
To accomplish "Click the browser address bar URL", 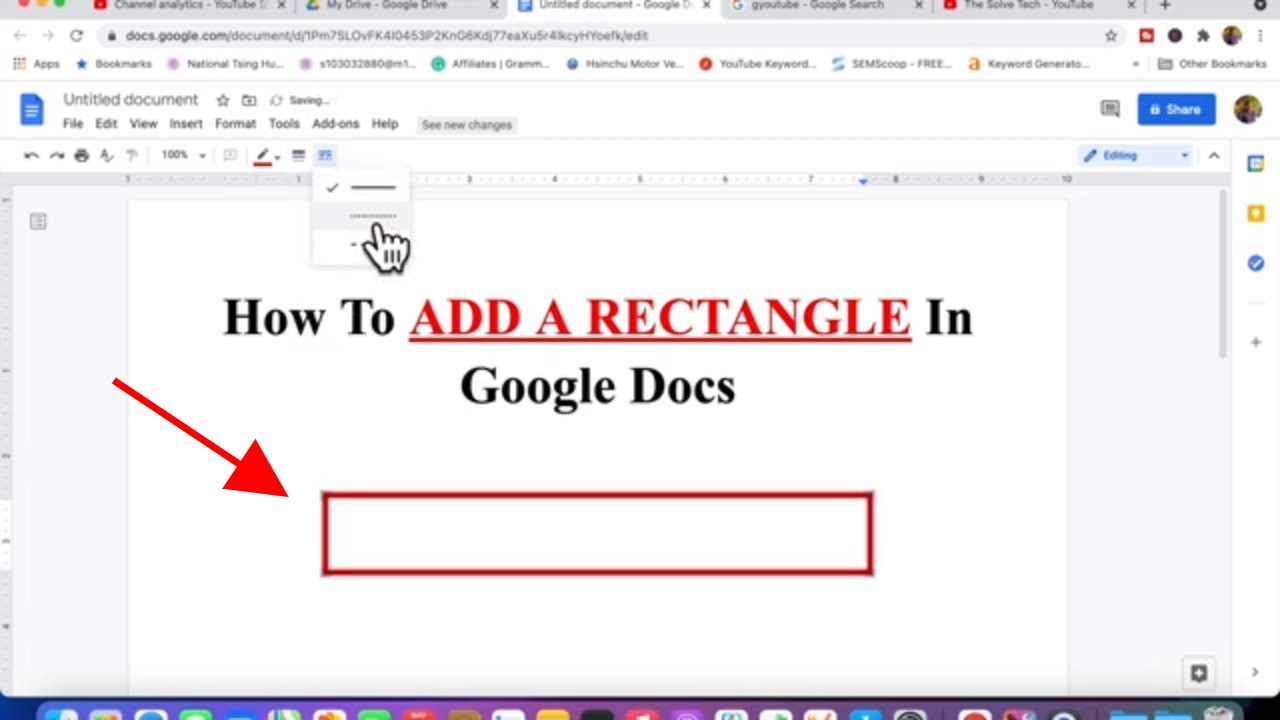I will point(387,36).
